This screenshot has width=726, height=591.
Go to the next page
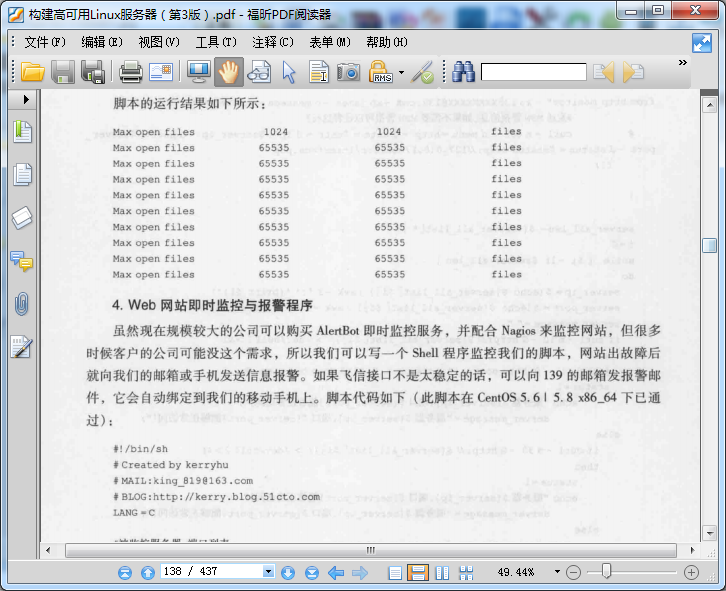pyautogui.click(x=288, y=573)
